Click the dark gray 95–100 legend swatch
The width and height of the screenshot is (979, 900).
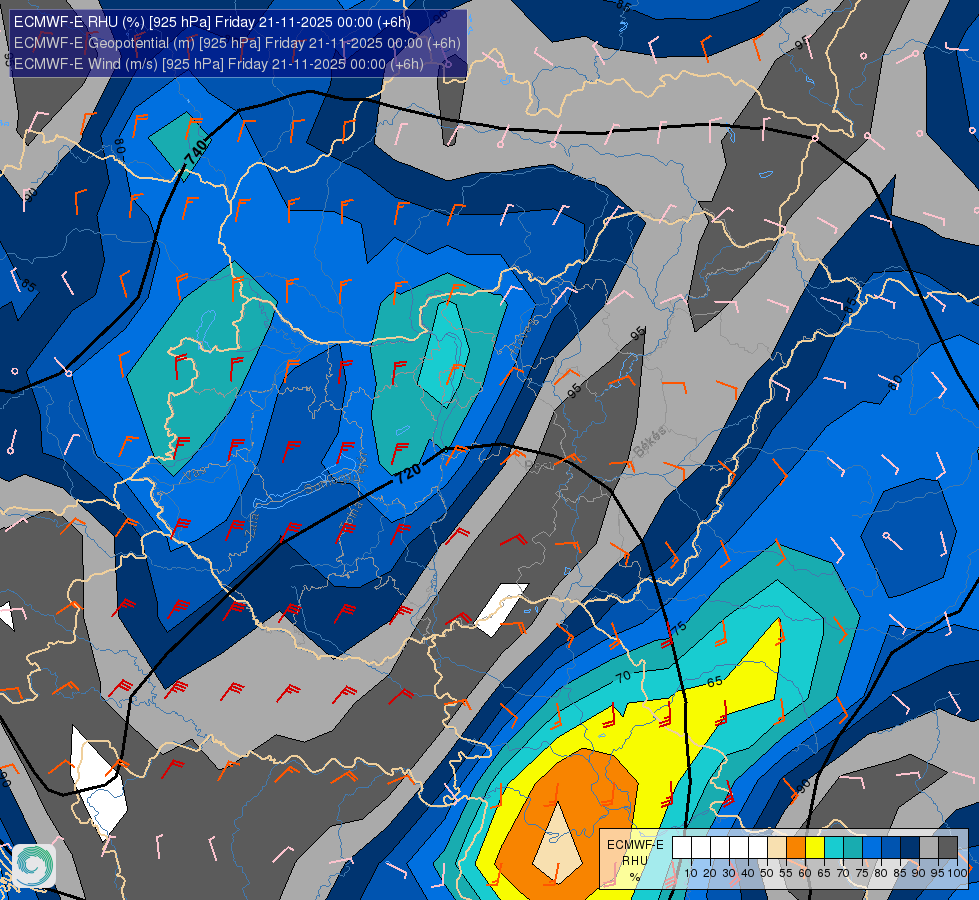[x=948, y=848]
